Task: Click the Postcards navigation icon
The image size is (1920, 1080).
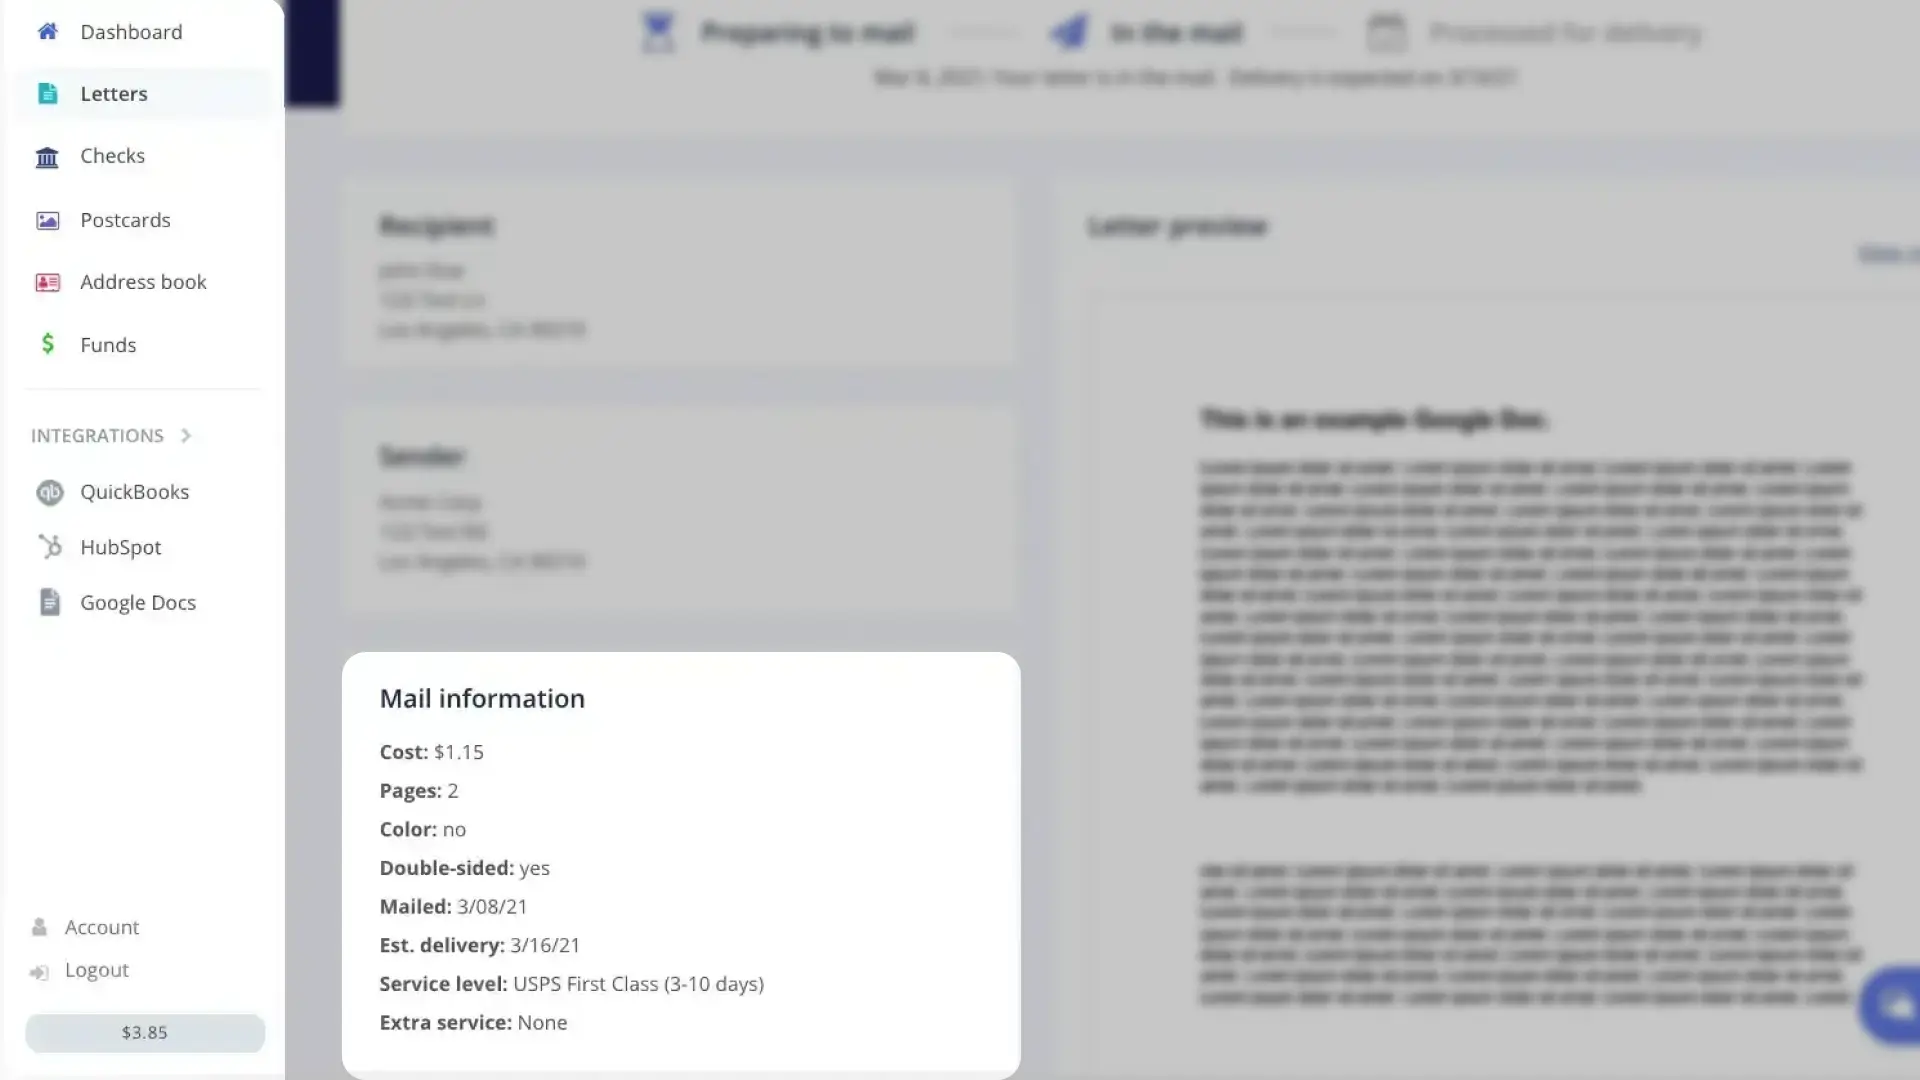Action: 47,219
